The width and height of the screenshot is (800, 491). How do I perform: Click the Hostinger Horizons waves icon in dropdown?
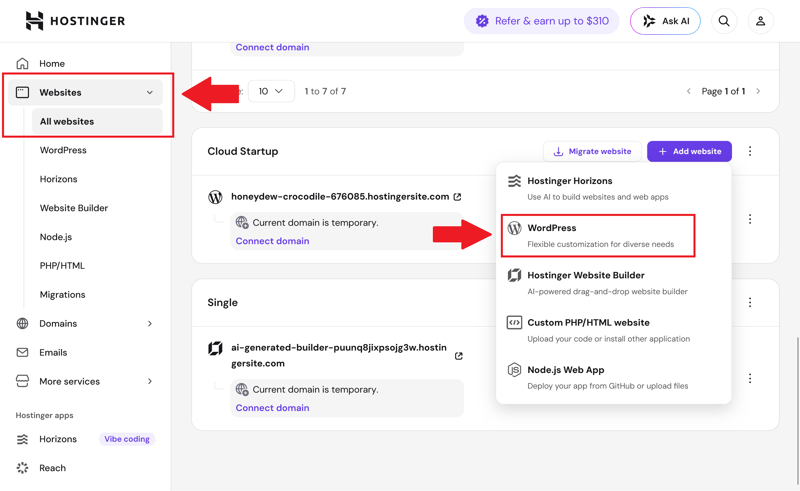click(x=514, y=181)
